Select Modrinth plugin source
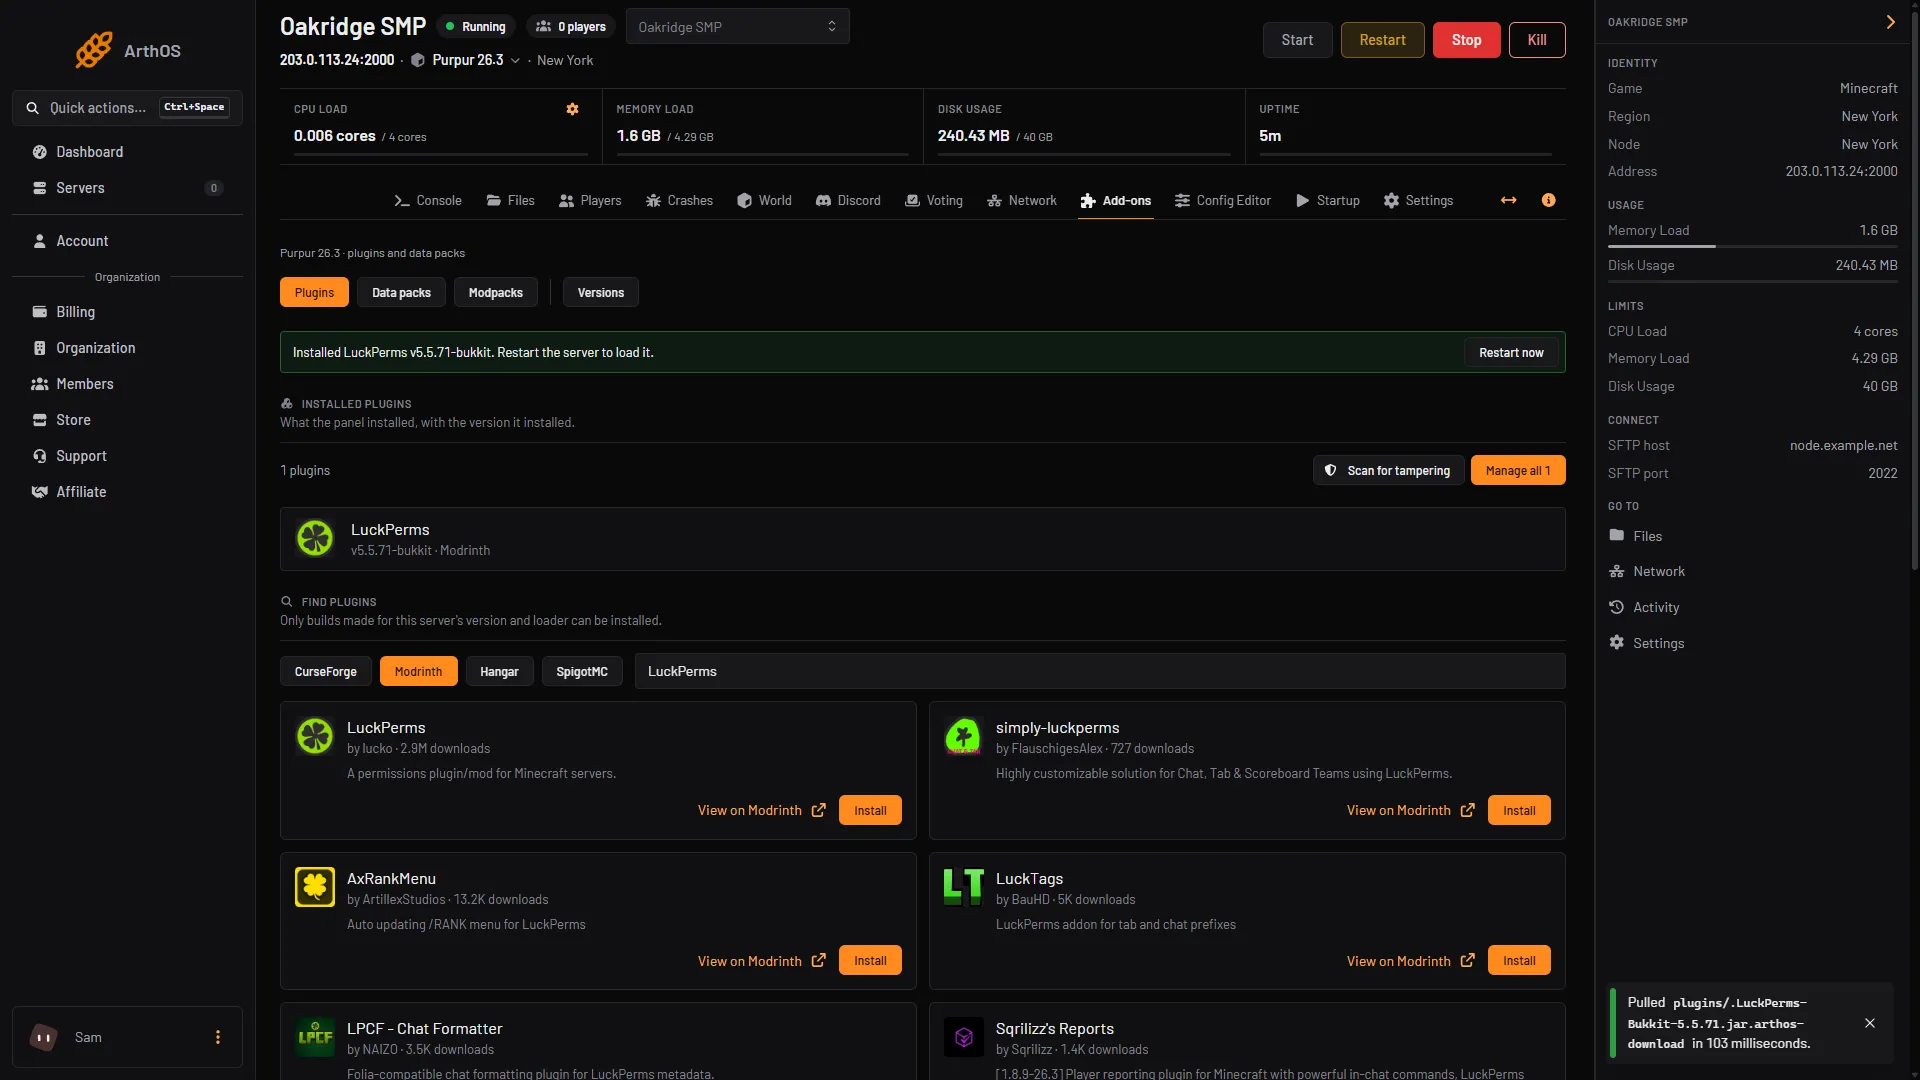Viewport: 1920px width, 1080px height. coord(418,671)
